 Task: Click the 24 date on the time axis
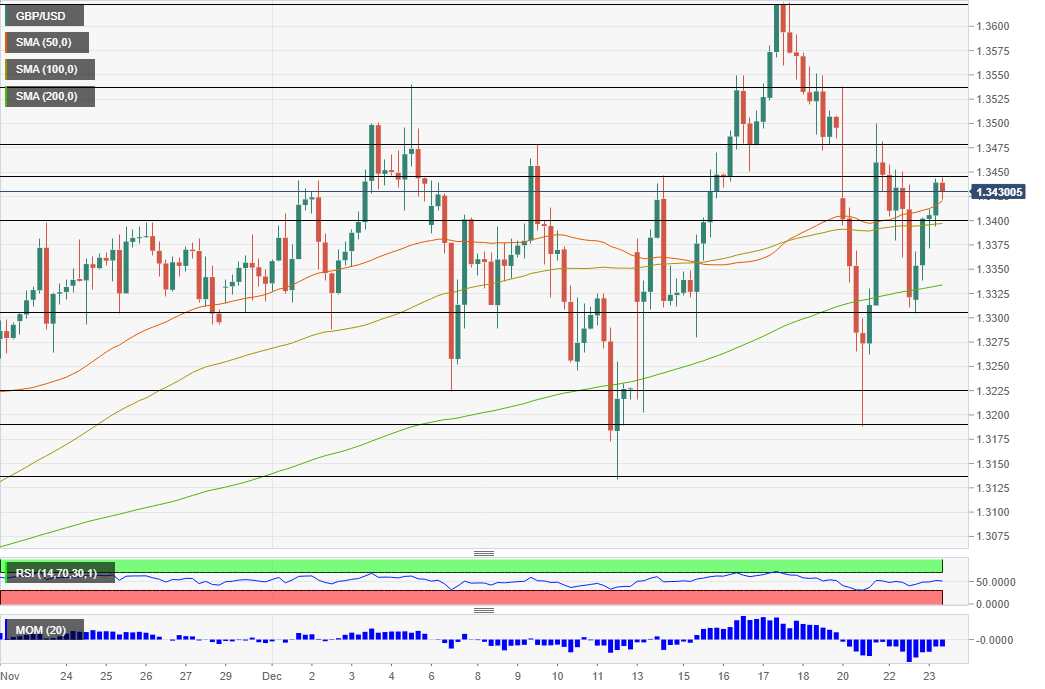pyautogui.click(x=66, y=676)
